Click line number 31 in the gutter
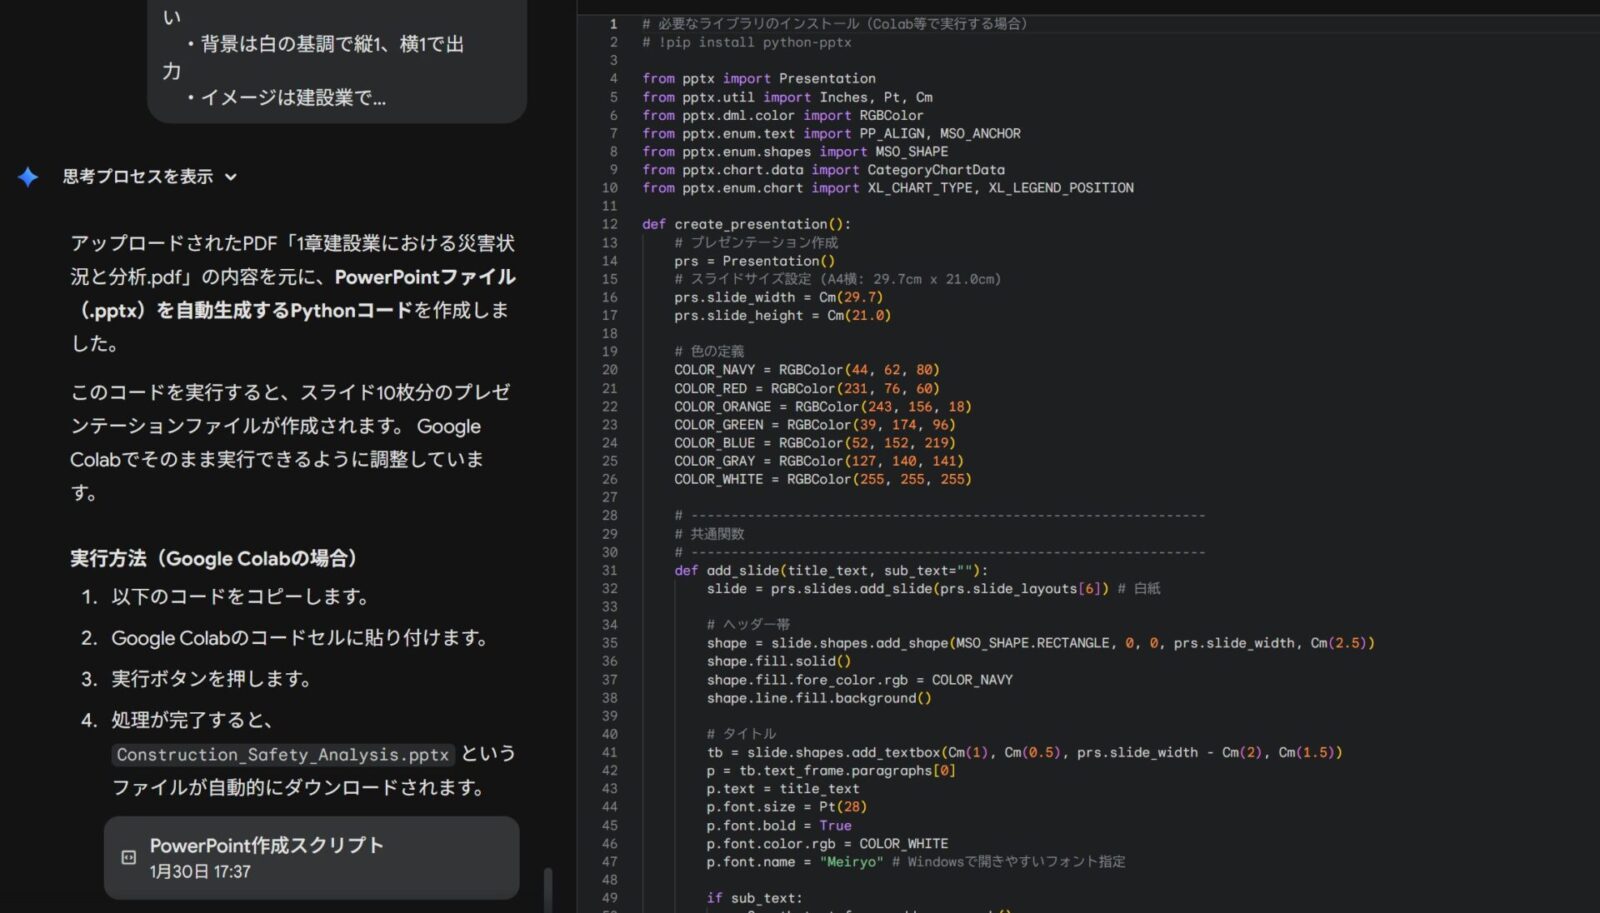This screenshot has width=1600, height=913. point(609,570)
